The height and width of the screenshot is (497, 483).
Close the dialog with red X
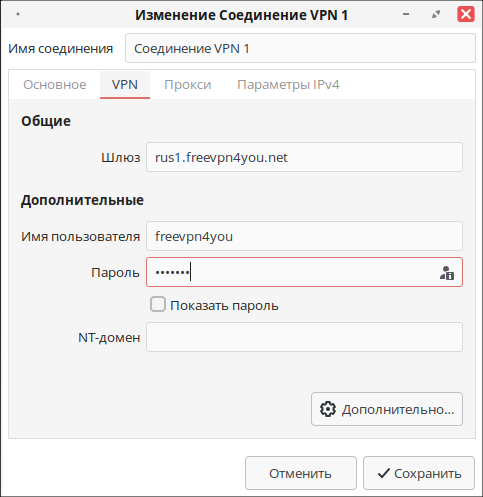tap(465, 14)
